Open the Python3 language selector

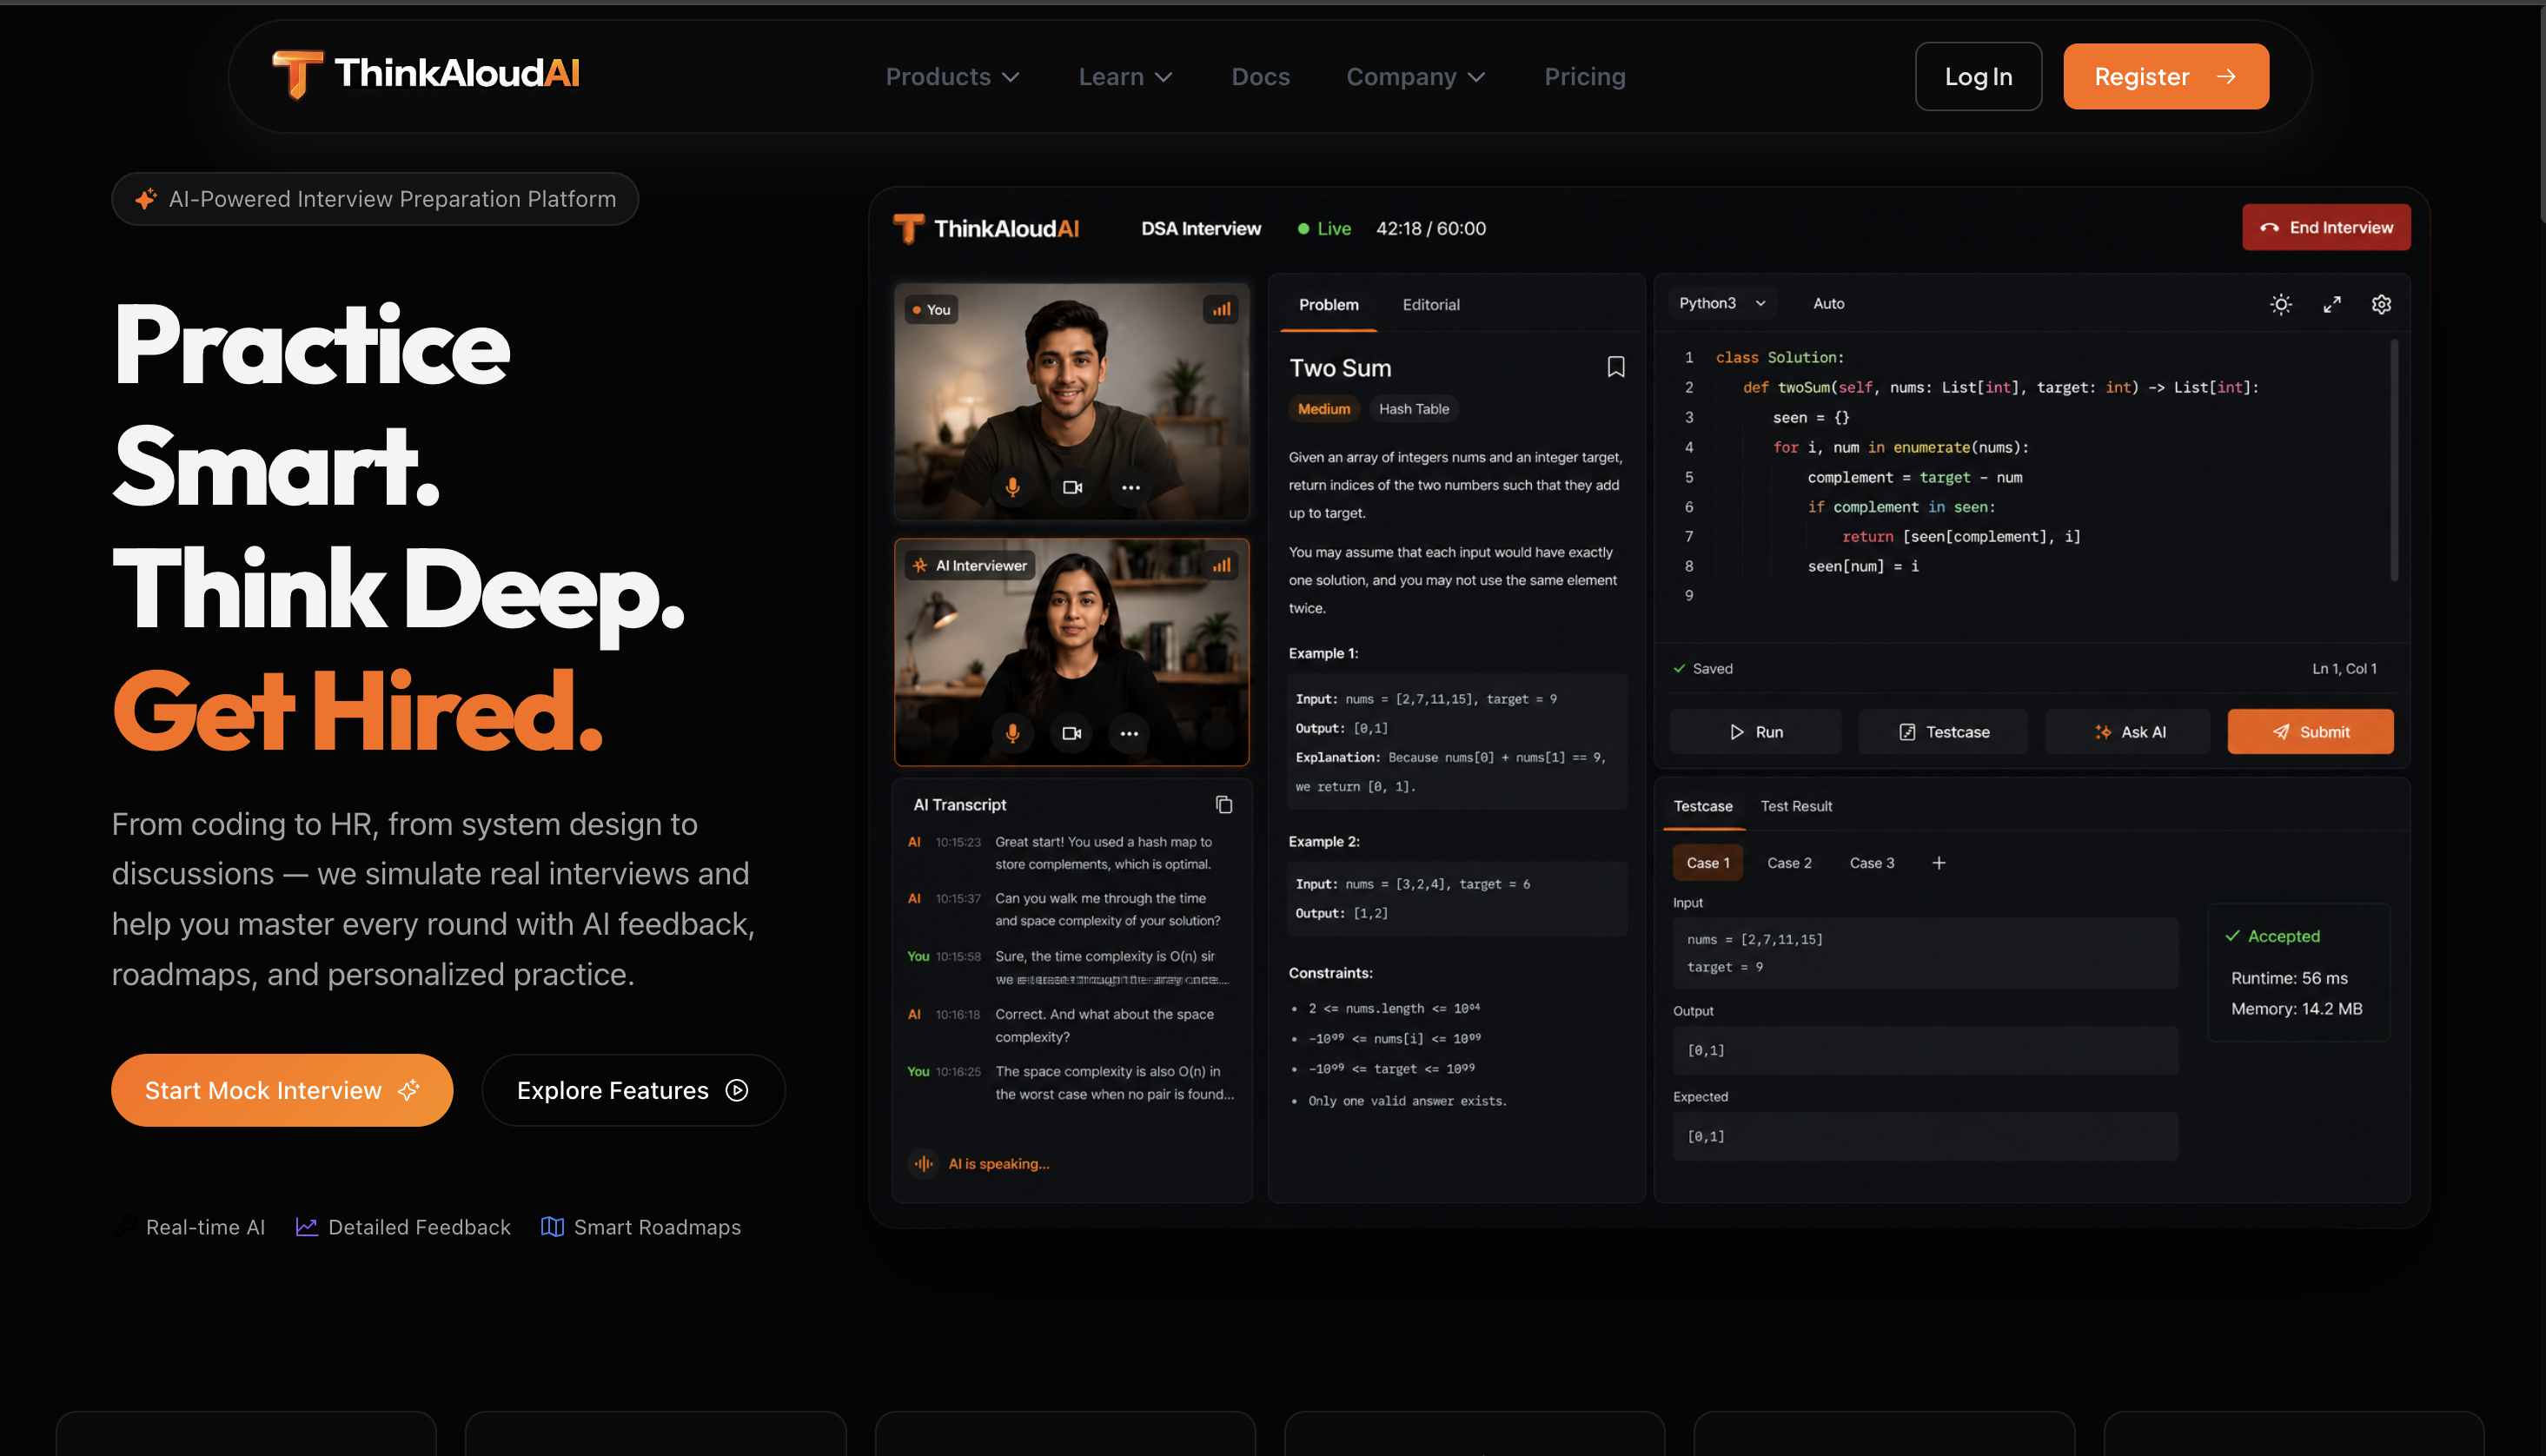pyautogui.click(x=1722, y=303)
